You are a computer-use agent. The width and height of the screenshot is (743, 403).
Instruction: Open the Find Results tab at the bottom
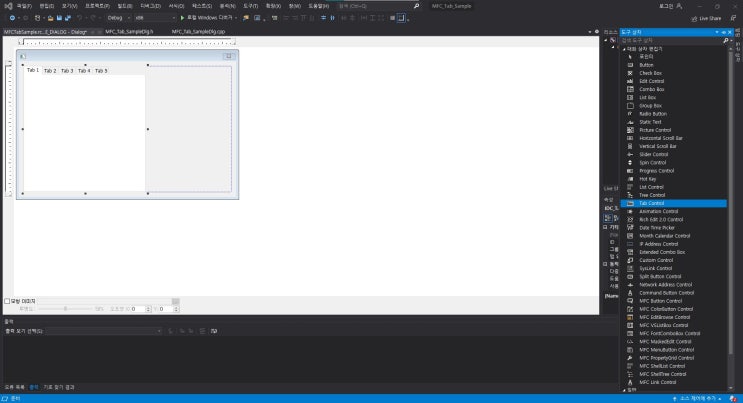click(59, 387)
